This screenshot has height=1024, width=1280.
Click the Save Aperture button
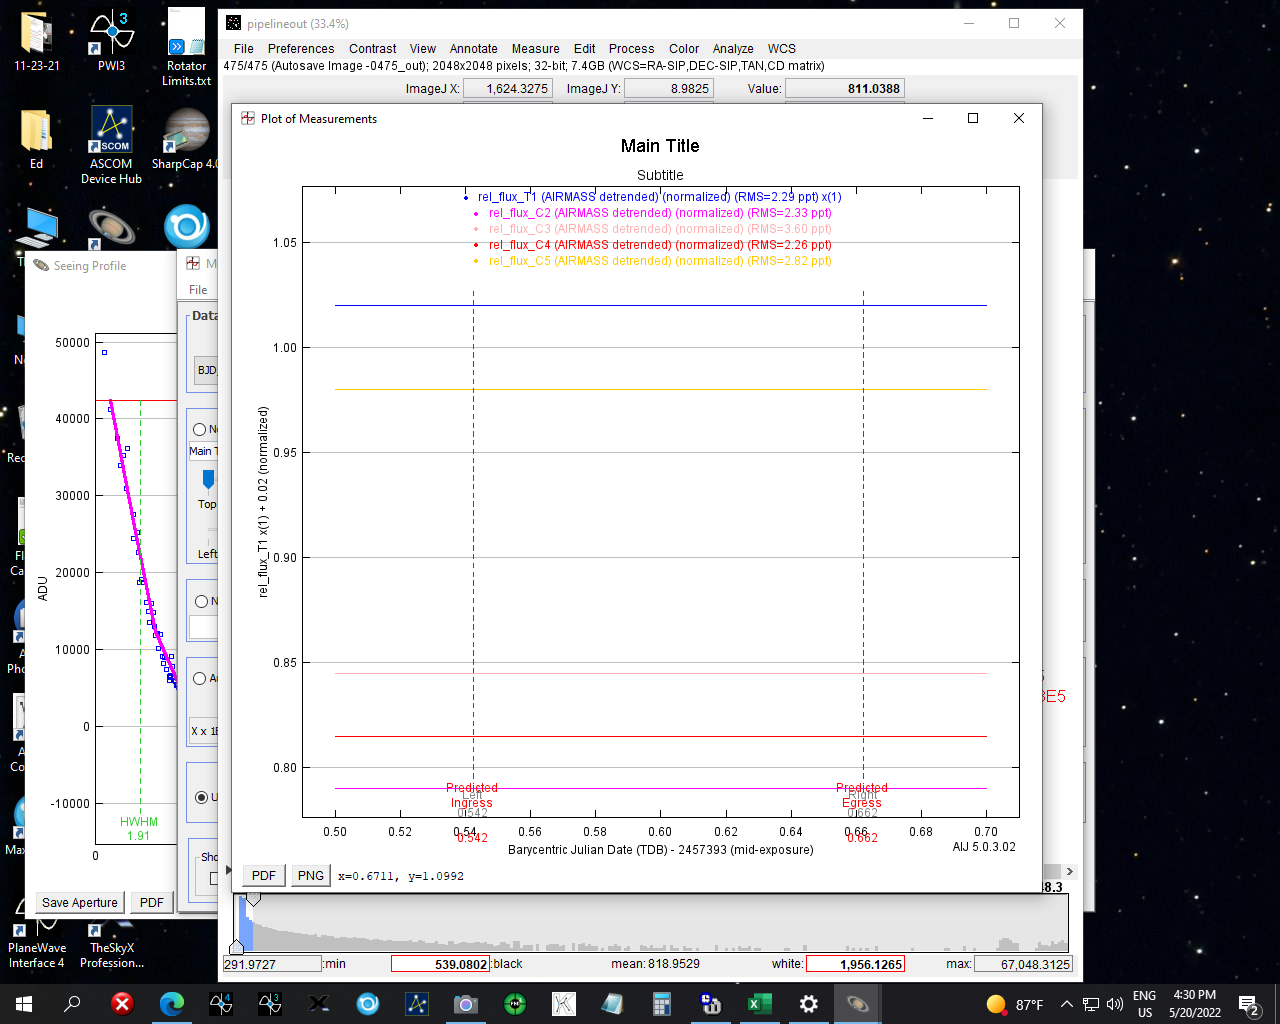click(x=80, y=902)
